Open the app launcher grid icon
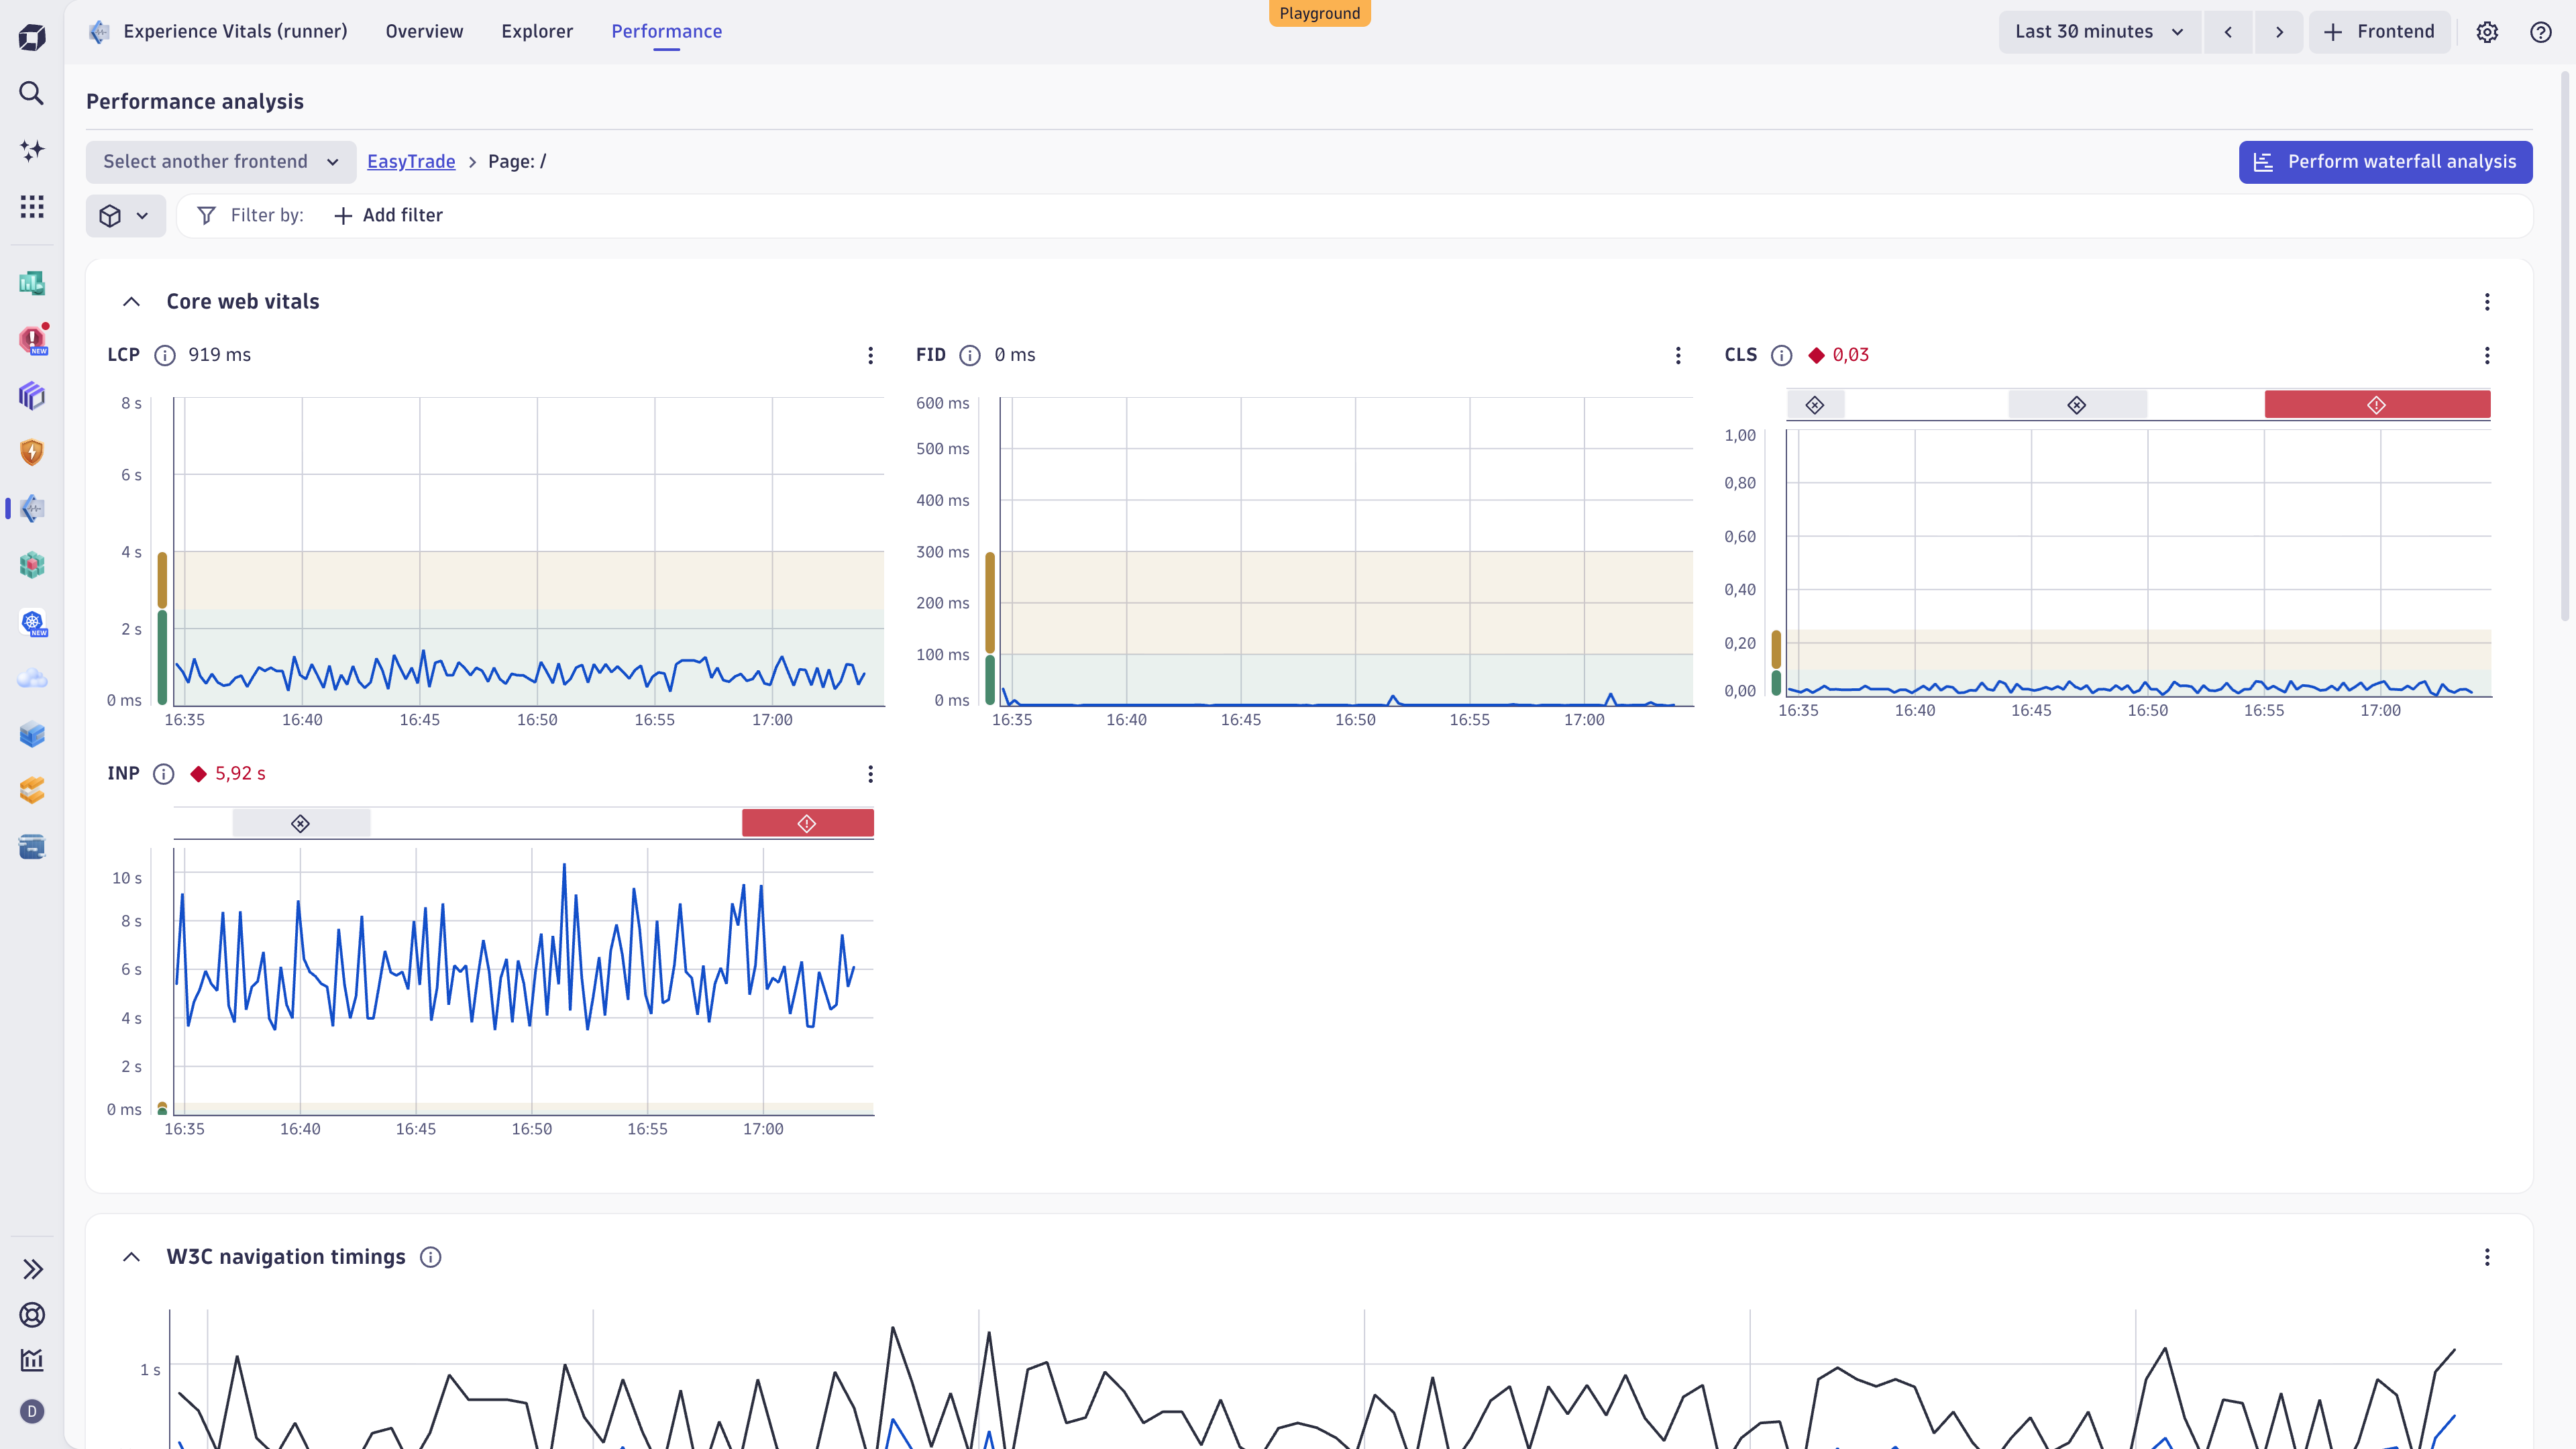Viewport: 2576px width, 1449px height. (x=31, y=206)
